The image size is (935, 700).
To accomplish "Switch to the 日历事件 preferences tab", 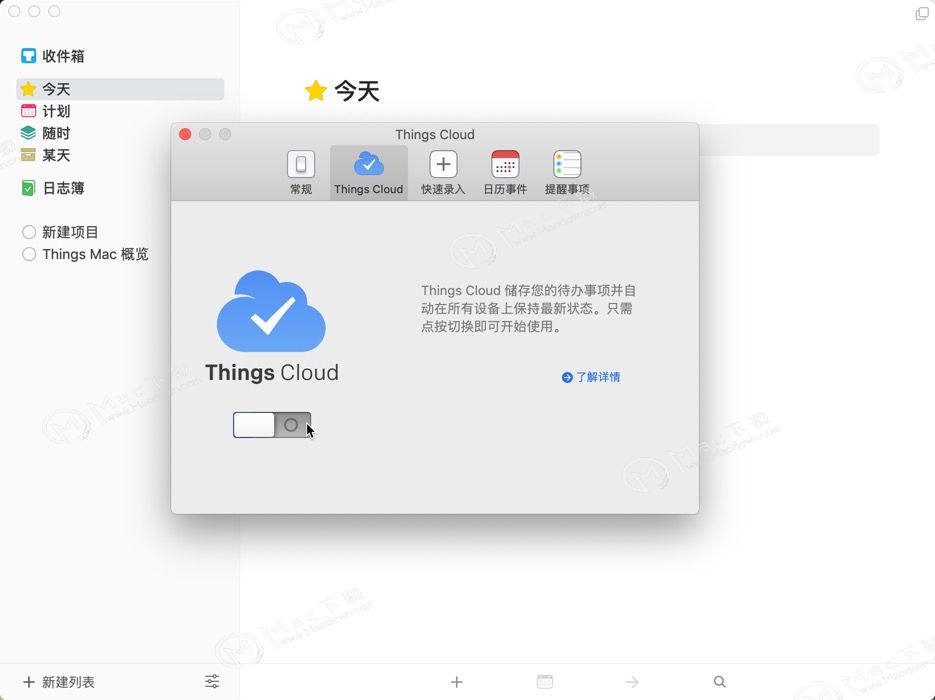I will pos(505,172).
